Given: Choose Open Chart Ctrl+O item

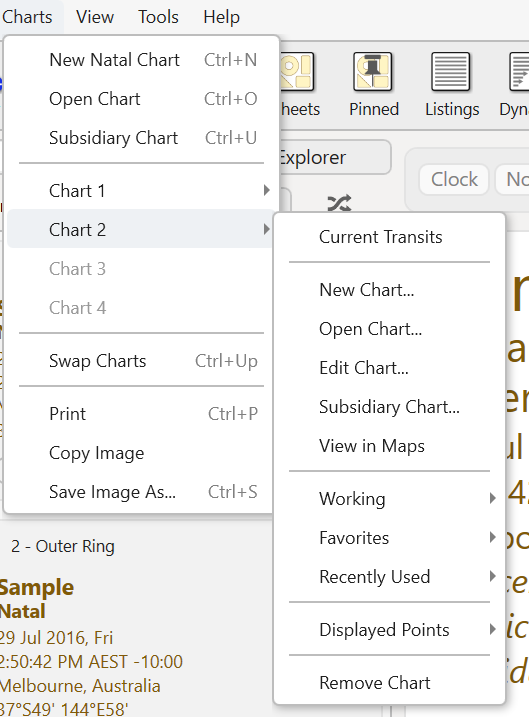Looking at the screenshot, I should [x=141, y=99].
